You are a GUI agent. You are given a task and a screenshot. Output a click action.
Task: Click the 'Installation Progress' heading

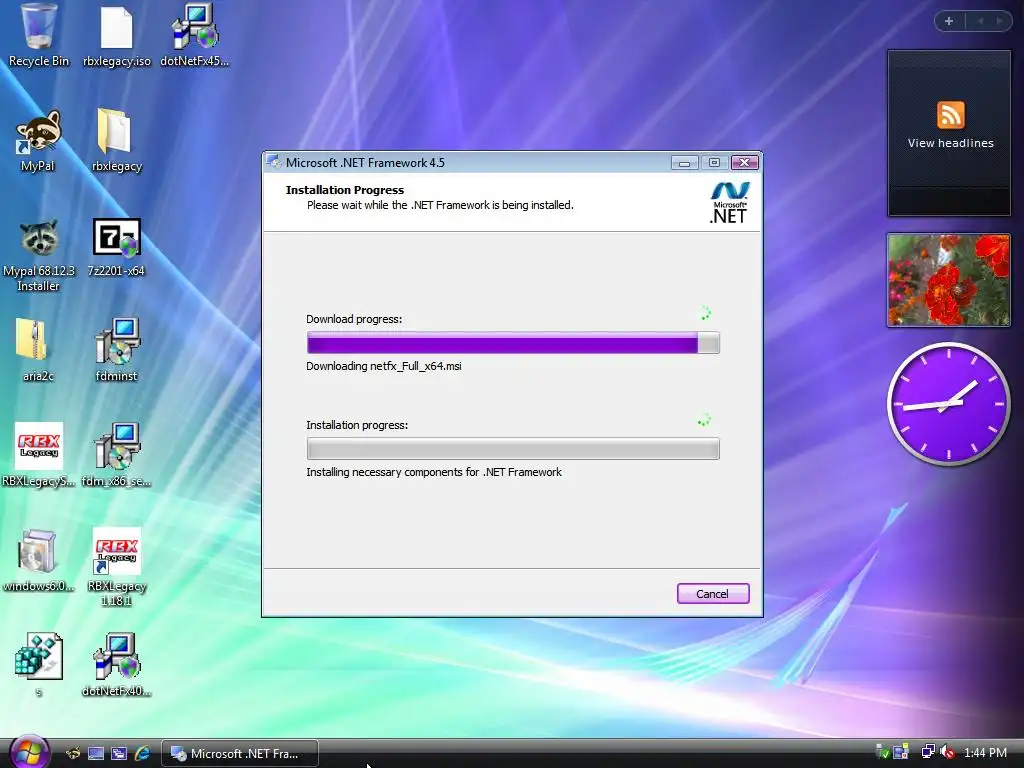click(x=345, y=190)
